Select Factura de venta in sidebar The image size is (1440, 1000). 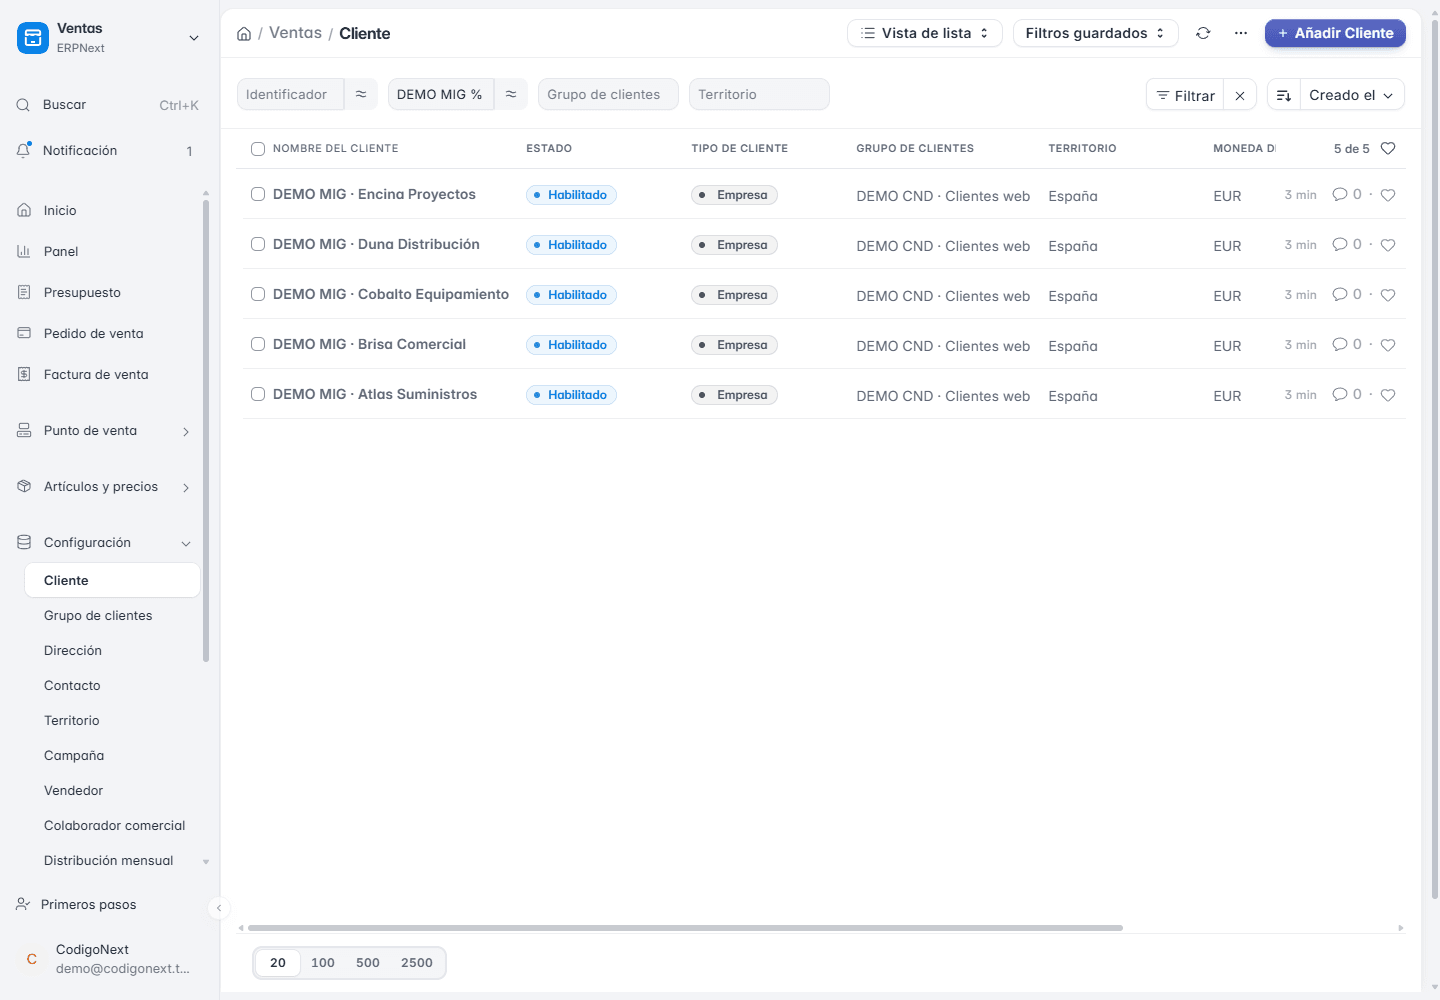click(x=96, y=375)
